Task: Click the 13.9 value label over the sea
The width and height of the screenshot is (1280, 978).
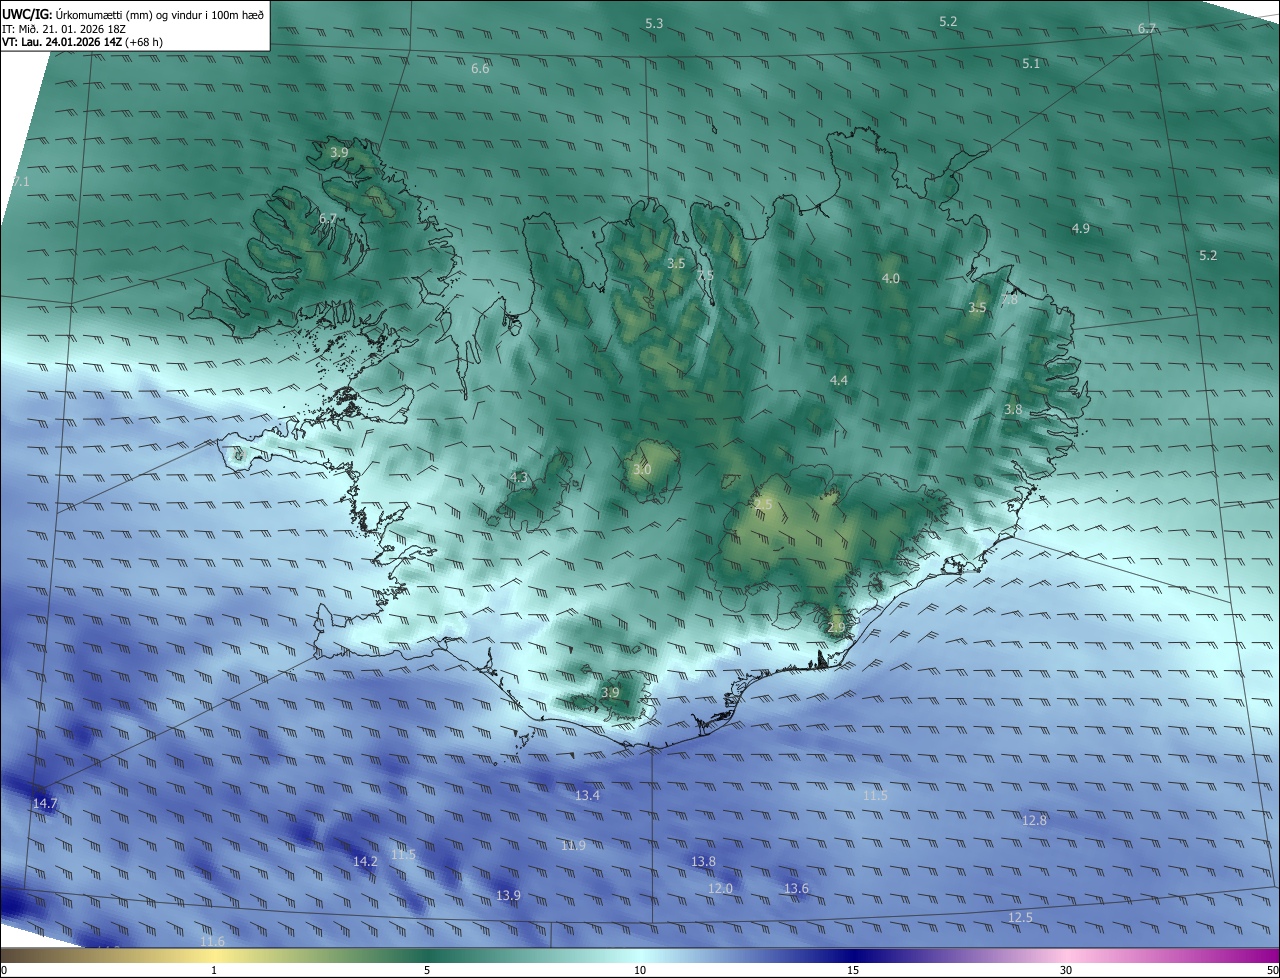Action: pos(508,896)
